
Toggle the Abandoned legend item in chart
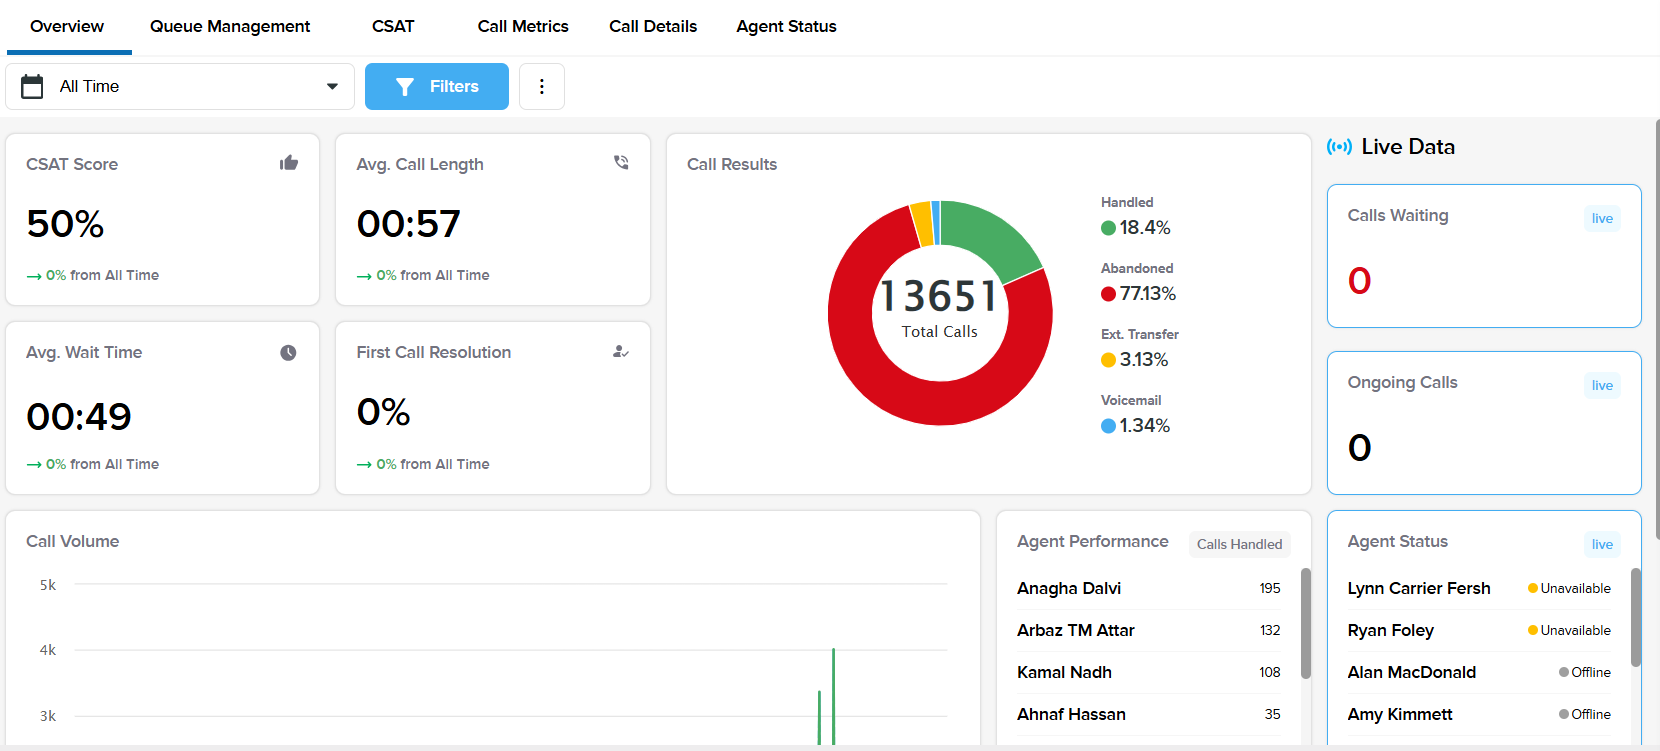pos(1138,294)
